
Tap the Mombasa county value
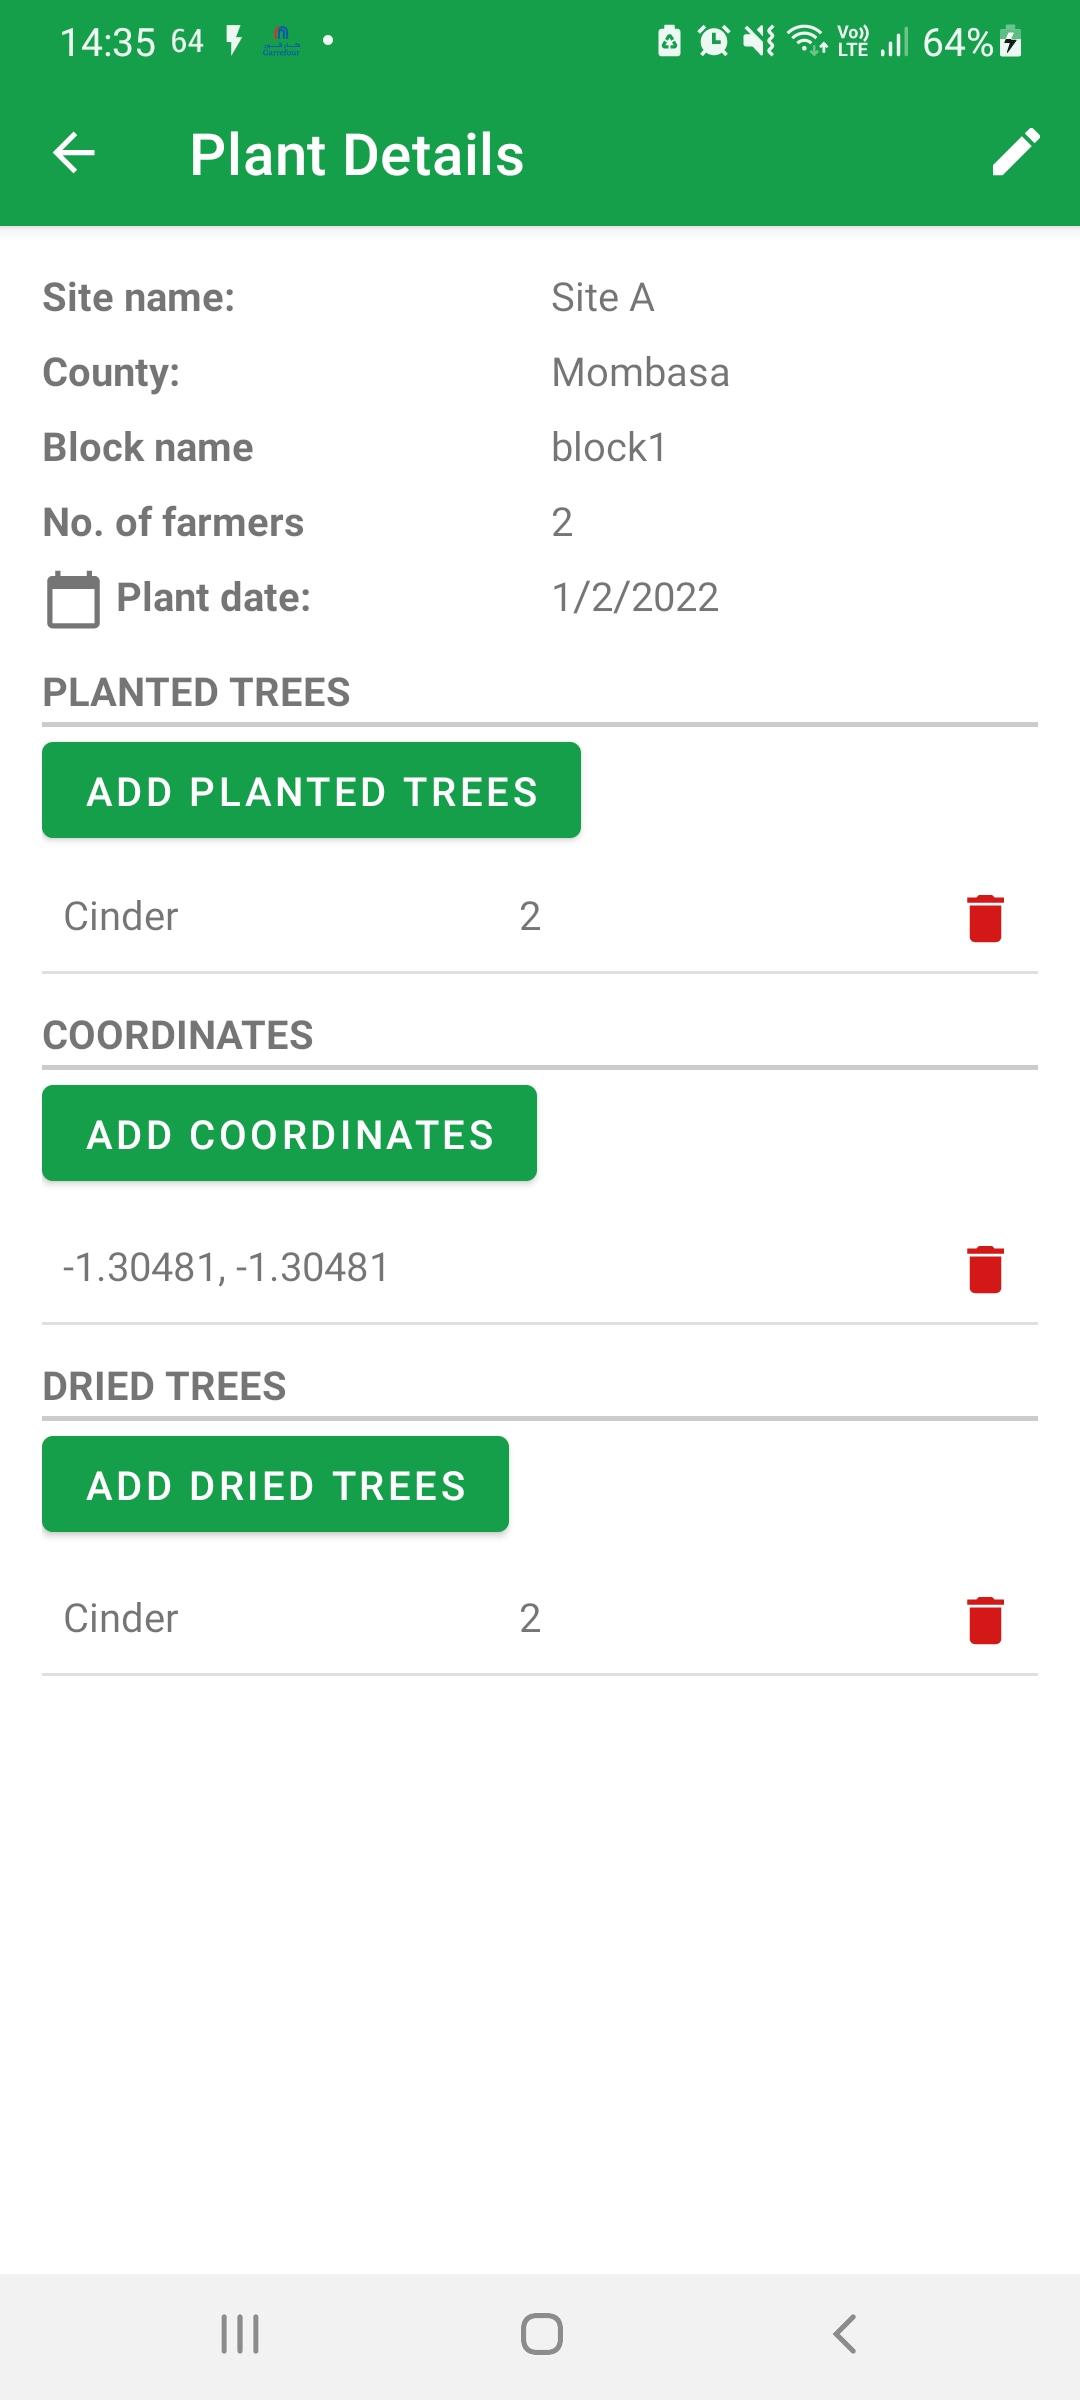click(x=640, y=372)
